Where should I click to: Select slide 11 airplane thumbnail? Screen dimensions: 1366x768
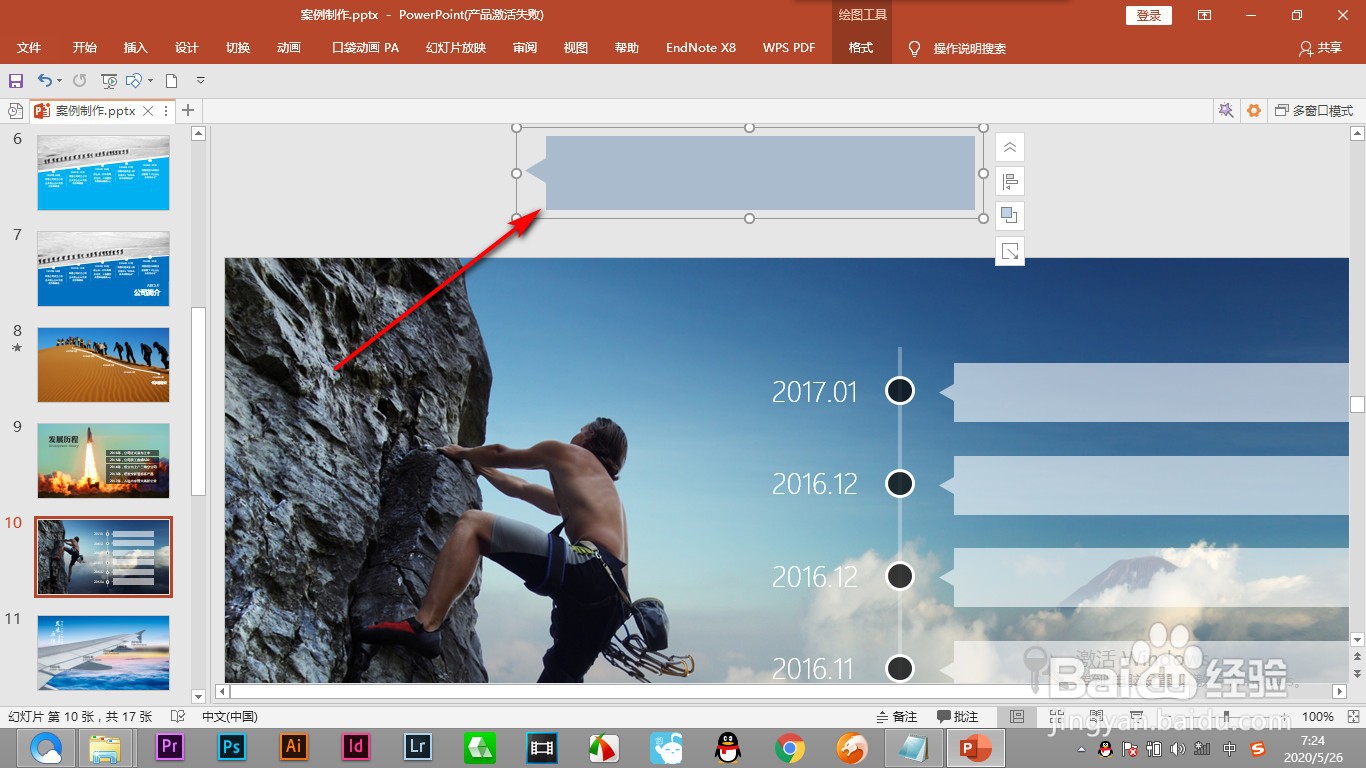click(103, 652)
